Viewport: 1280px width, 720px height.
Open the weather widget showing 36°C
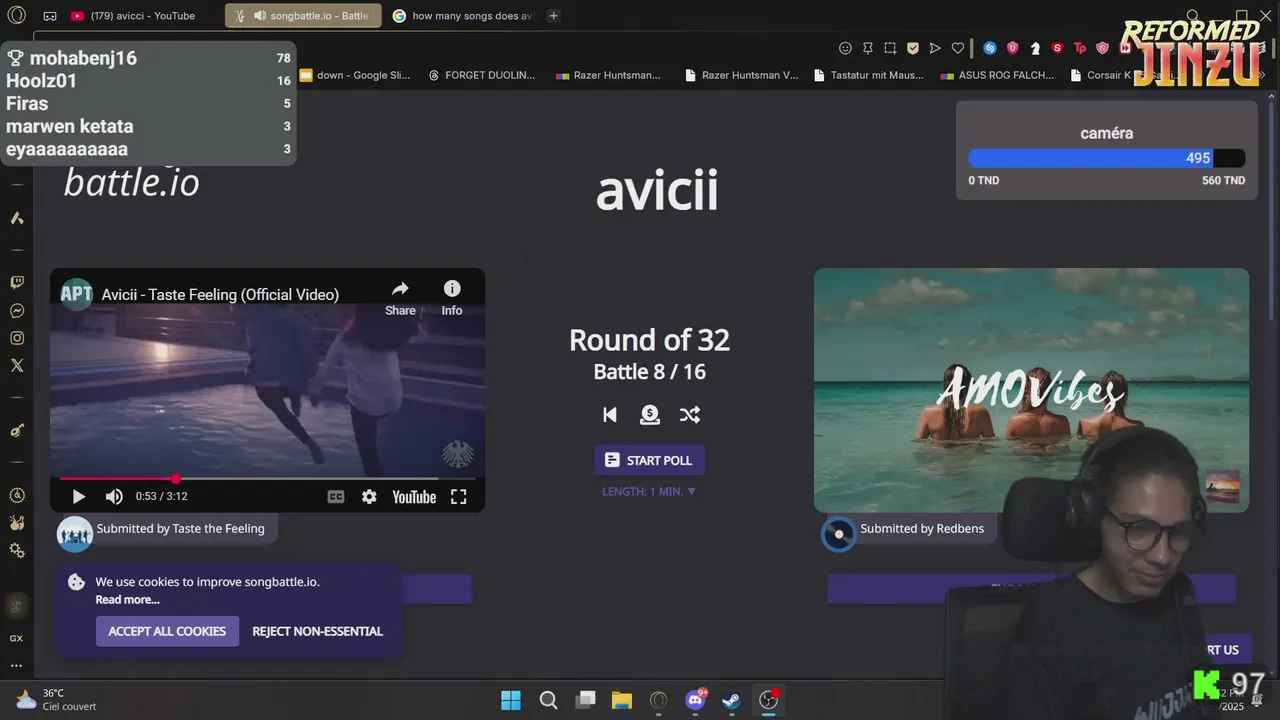pyautogui.click(x=56, y=699)
